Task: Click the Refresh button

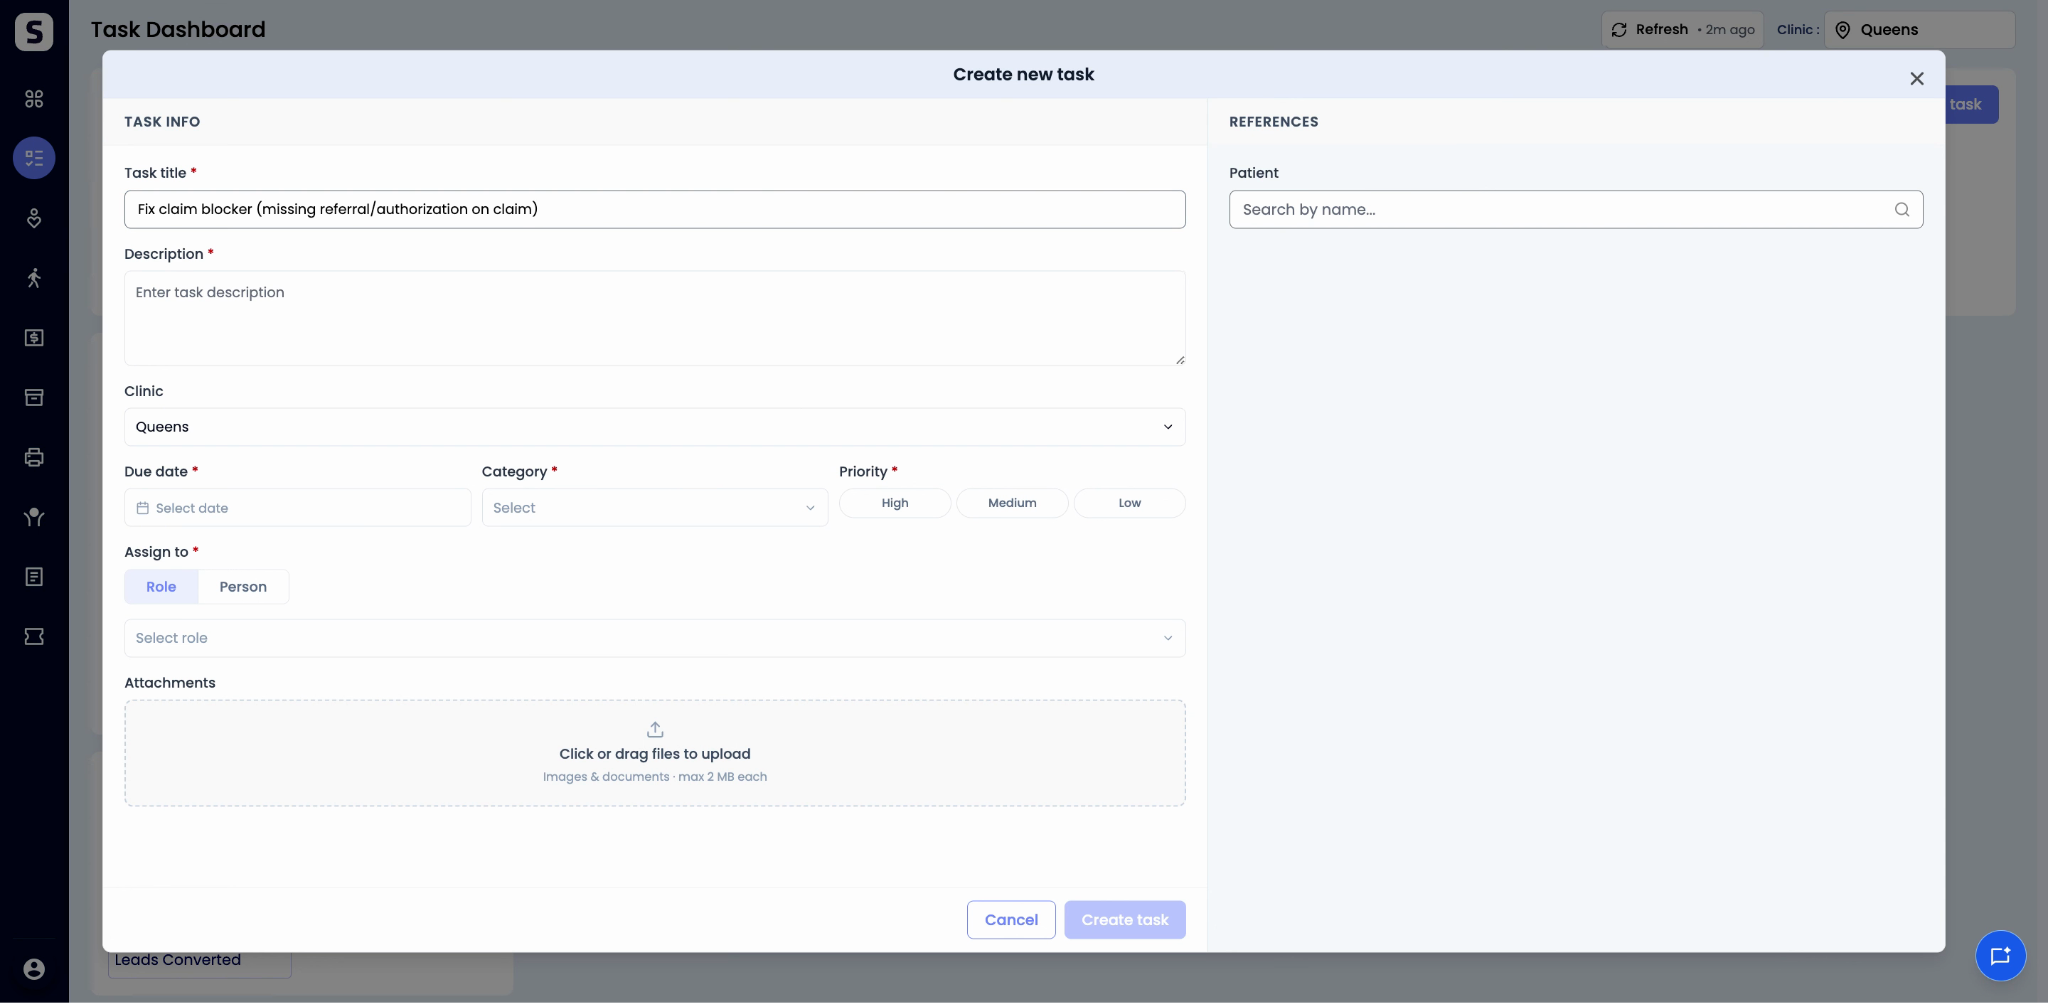Action: point(1682,30)
